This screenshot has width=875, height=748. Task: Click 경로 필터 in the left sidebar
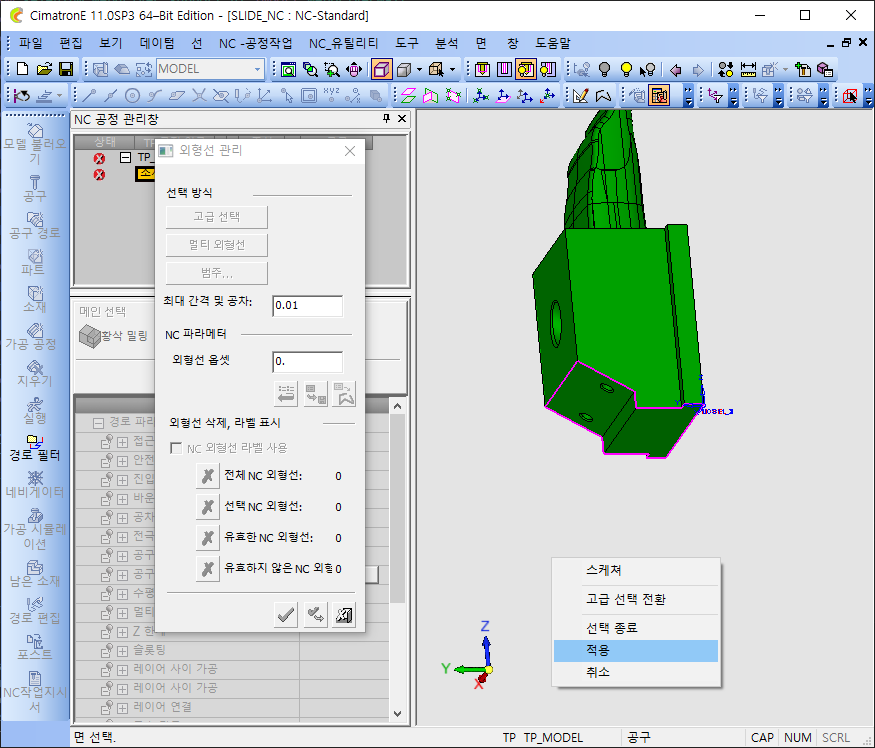click(35, 448)
